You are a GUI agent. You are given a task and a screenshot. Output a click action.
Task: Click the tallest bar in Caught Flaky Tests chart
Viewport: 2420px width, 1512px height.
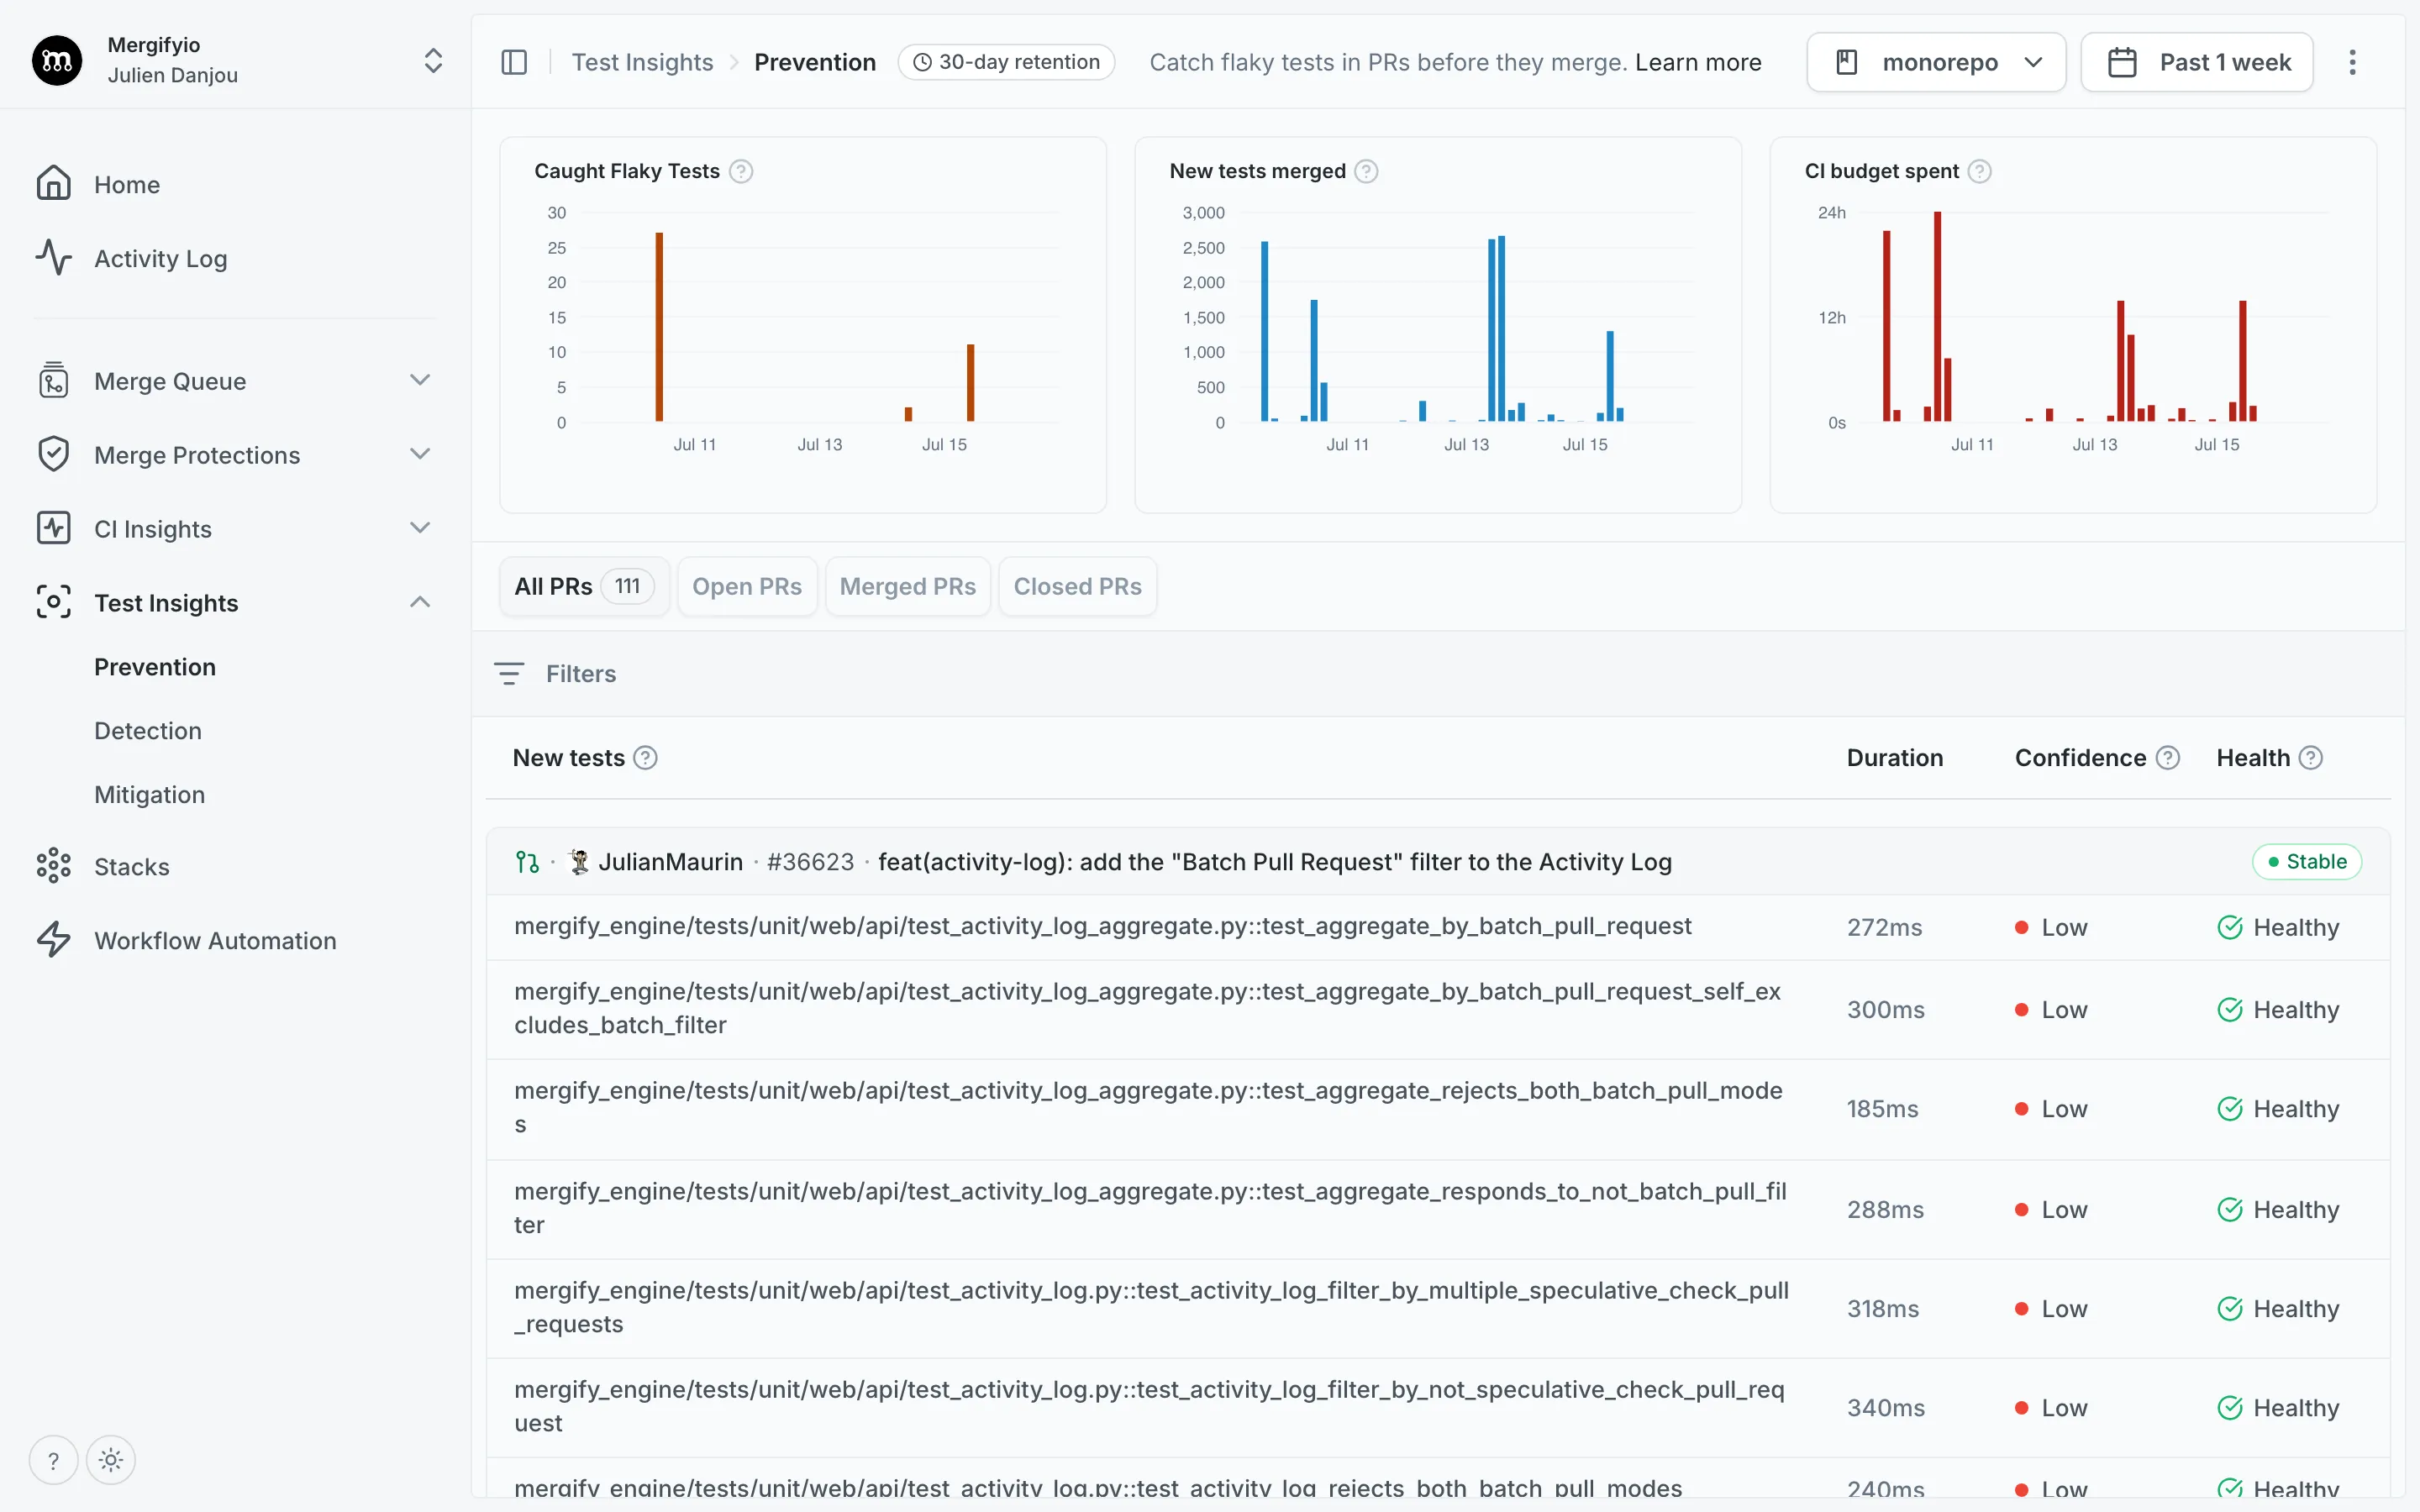(x=659, y=327)
